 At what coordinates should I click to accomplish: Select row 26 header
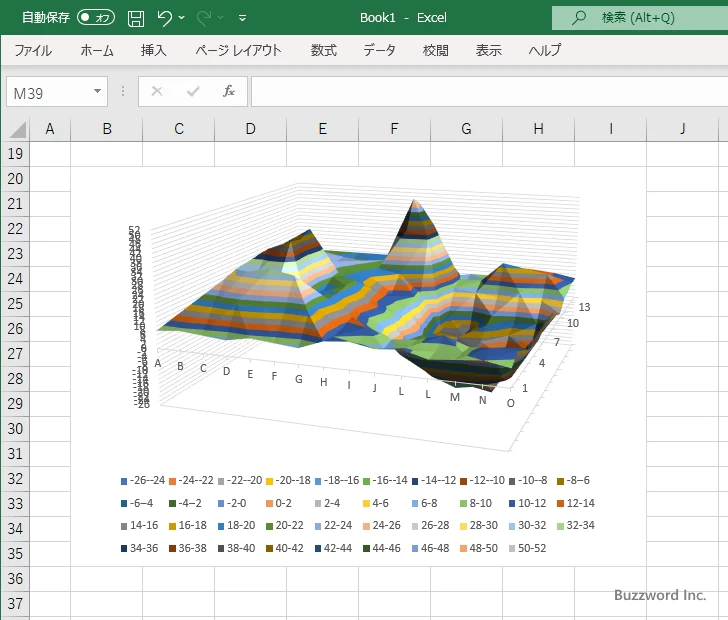click(15, 329)
